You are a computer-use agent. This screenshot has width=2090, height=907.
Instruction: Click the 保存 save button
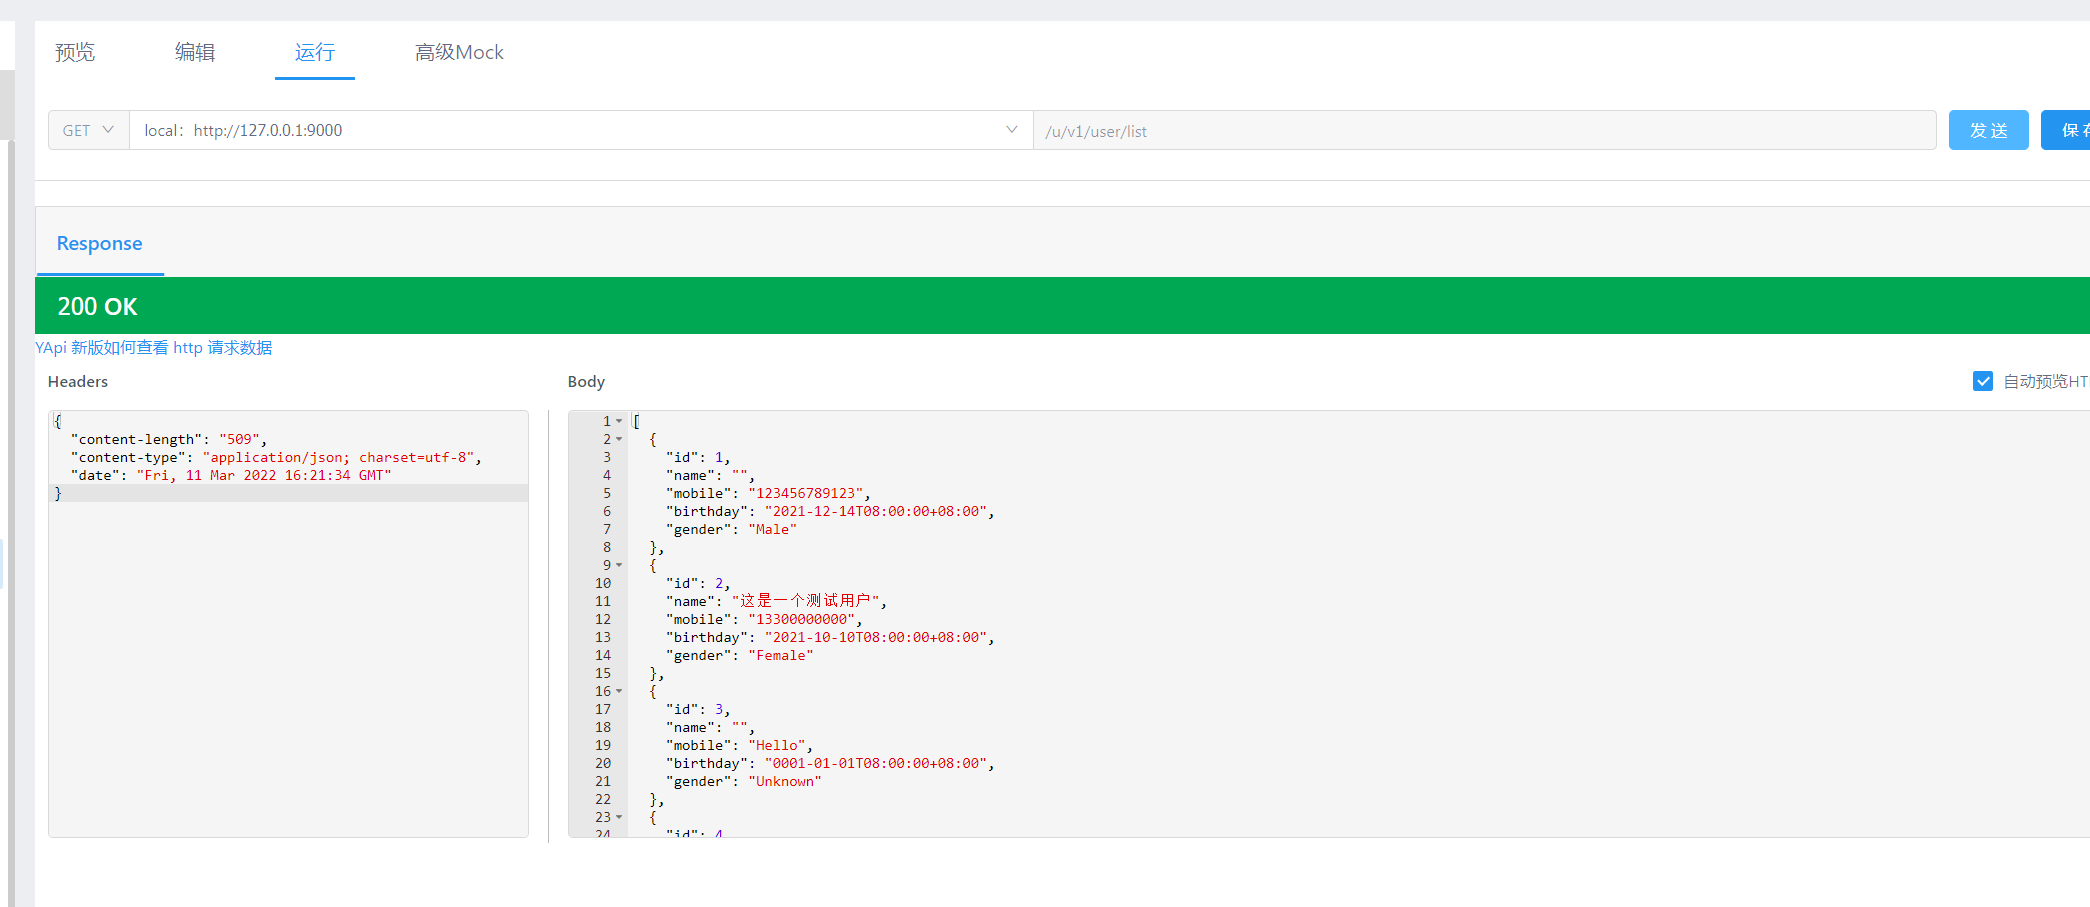point(2066,130)
